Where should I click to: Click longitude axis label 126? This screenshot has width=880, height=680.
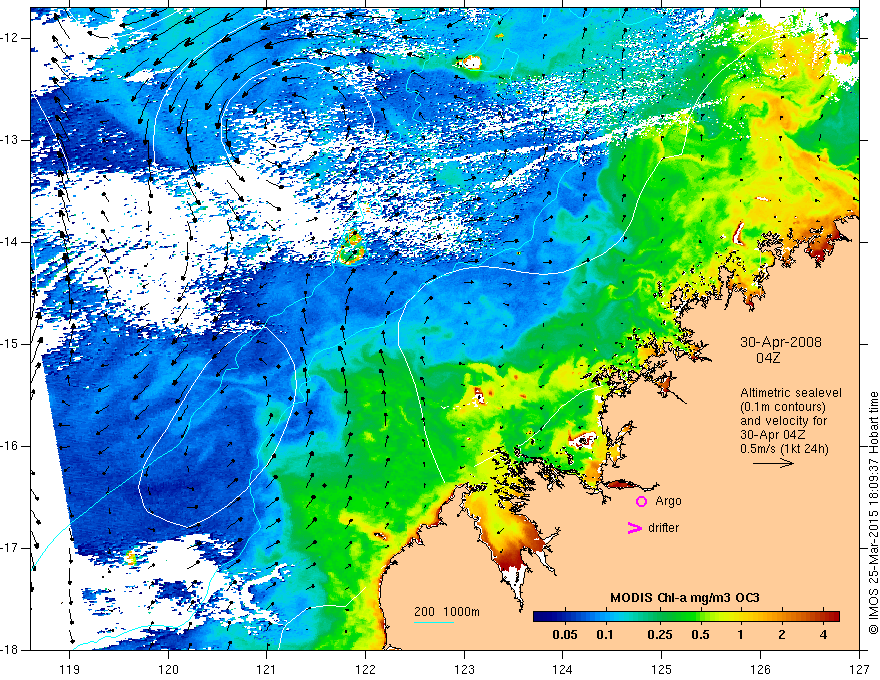point(760,669)
